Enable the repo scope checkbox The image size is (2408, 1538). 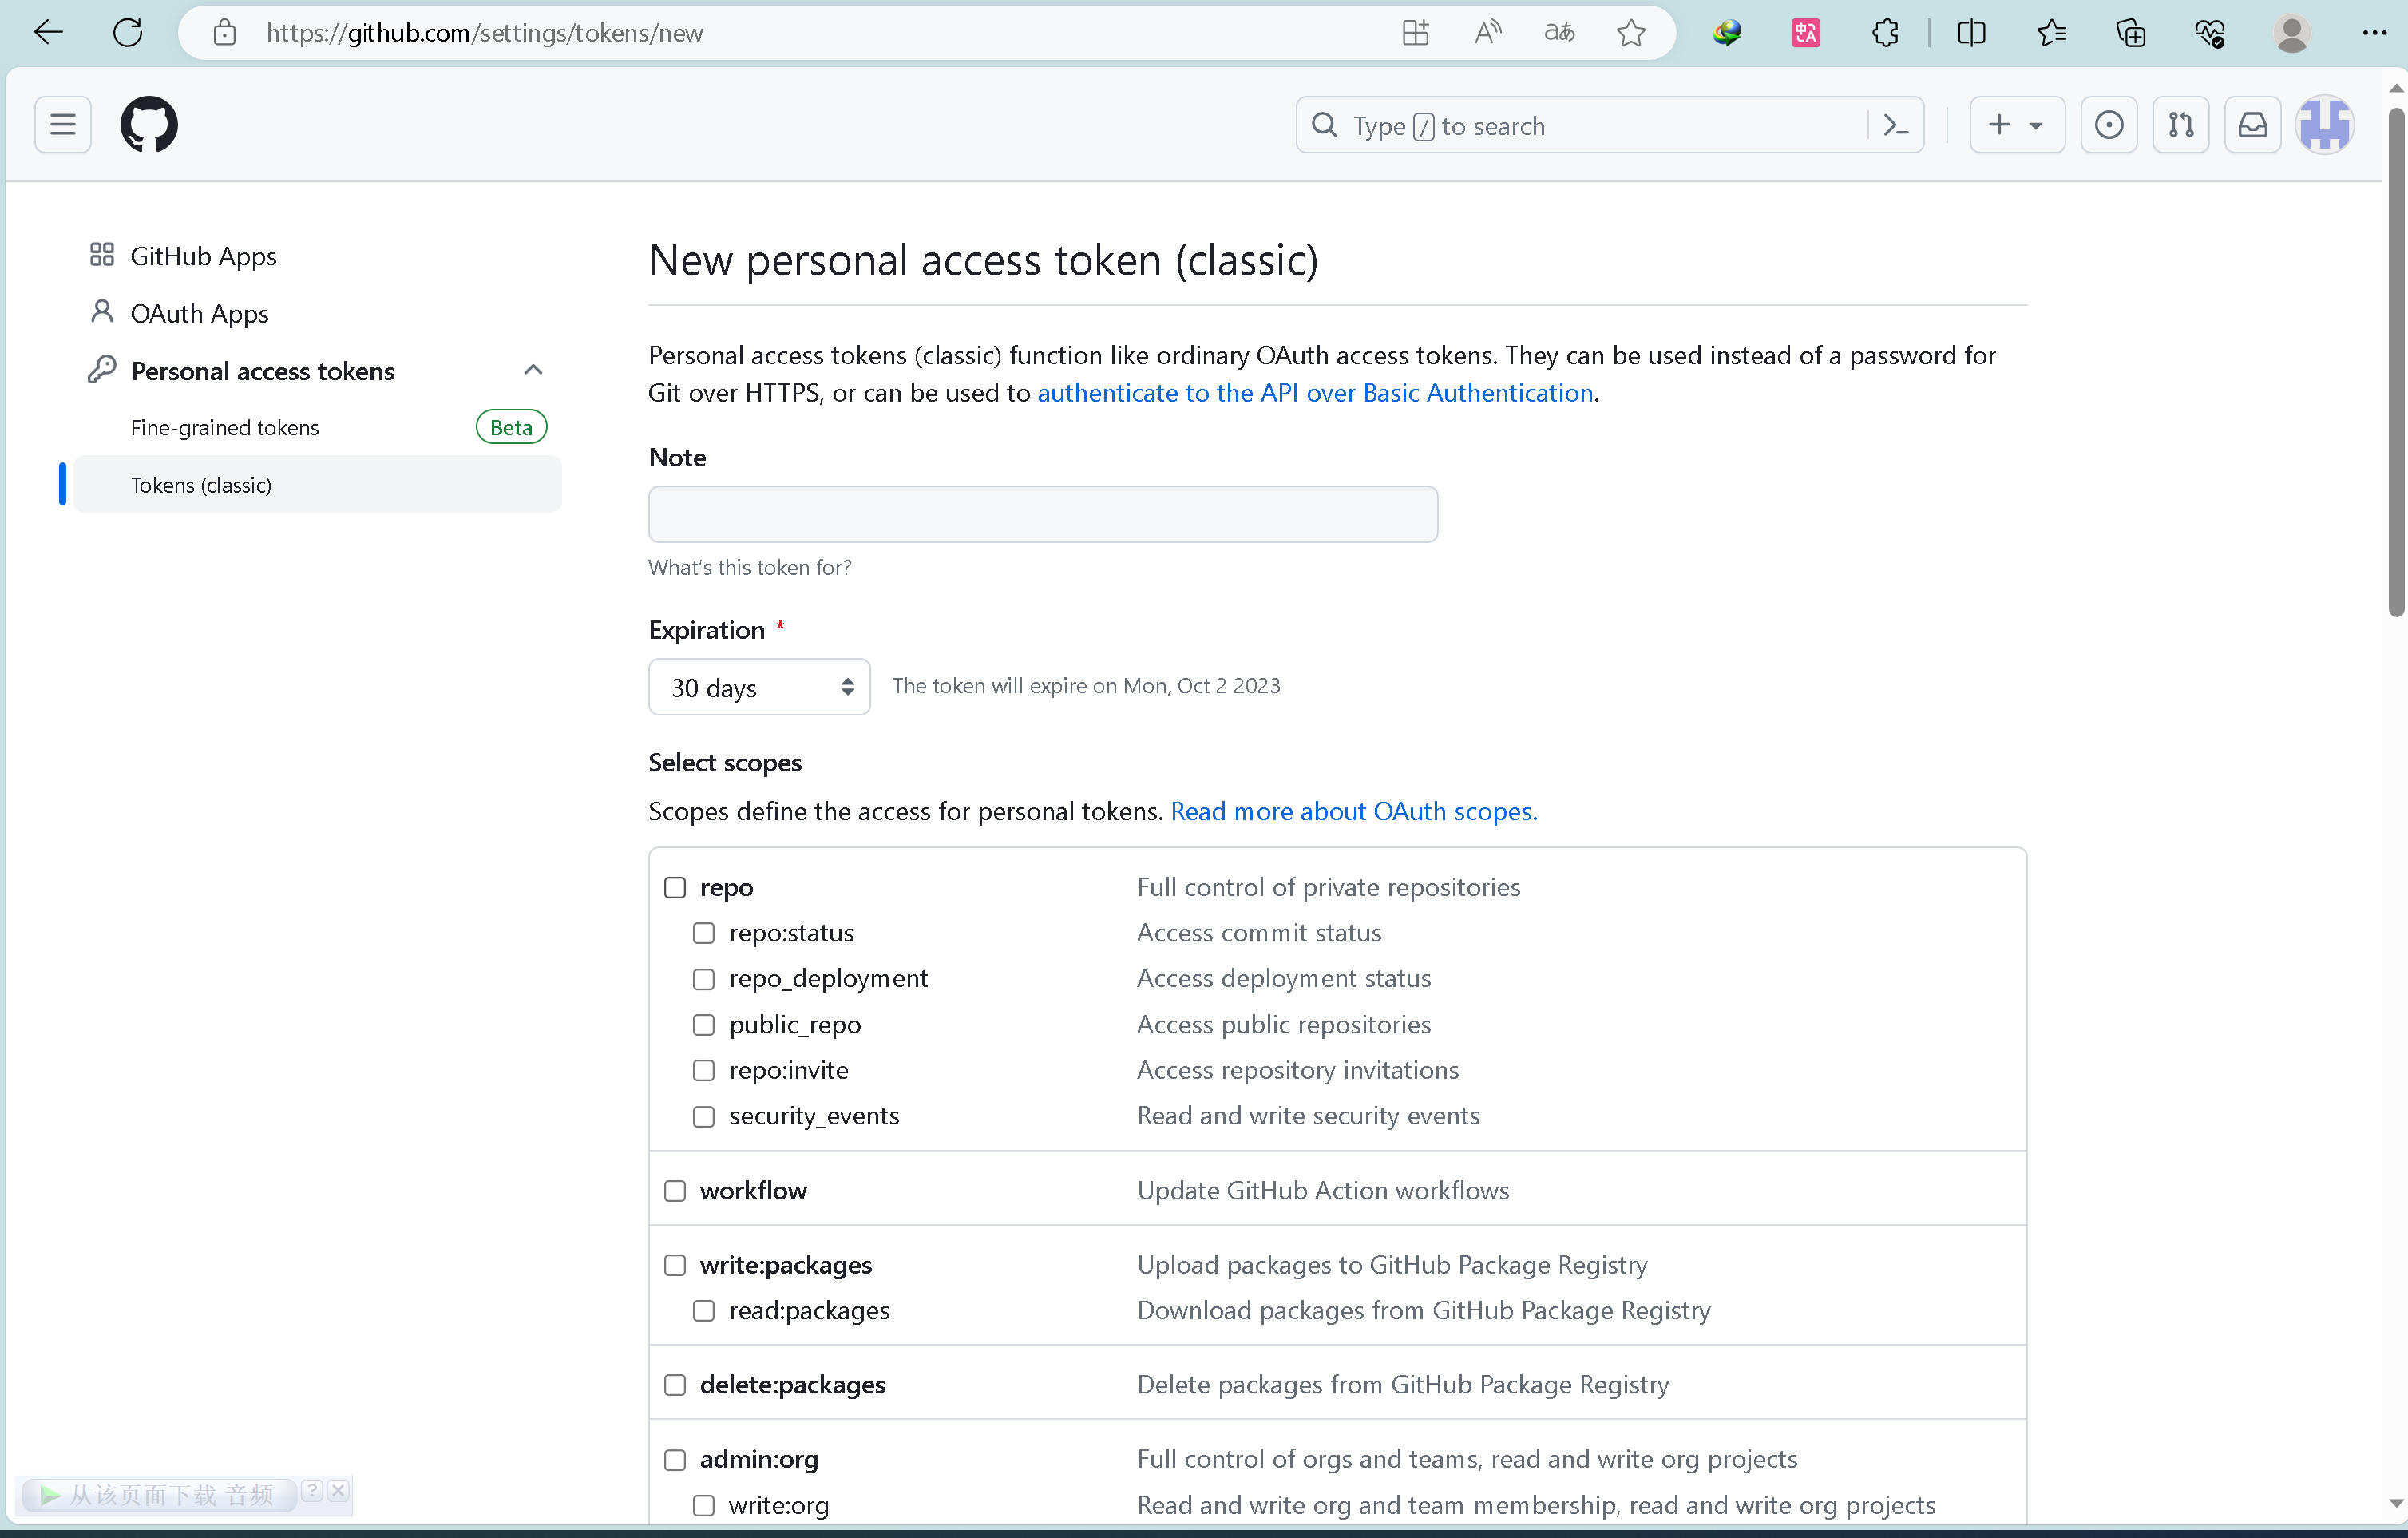(x=675, y=888)
